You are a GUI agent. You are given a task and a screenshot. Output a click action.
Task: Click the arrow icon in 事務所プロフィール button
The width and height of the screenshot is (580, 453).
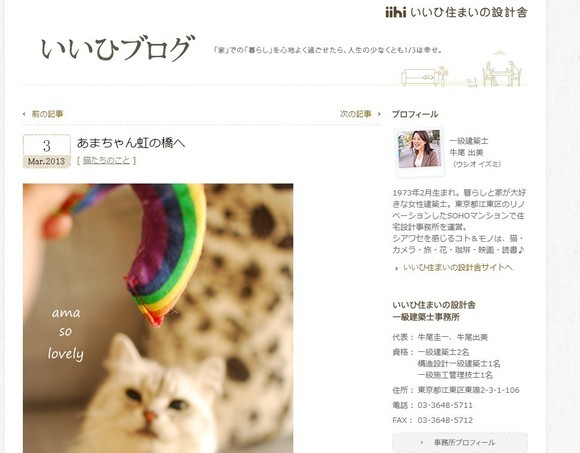[422, 442]
